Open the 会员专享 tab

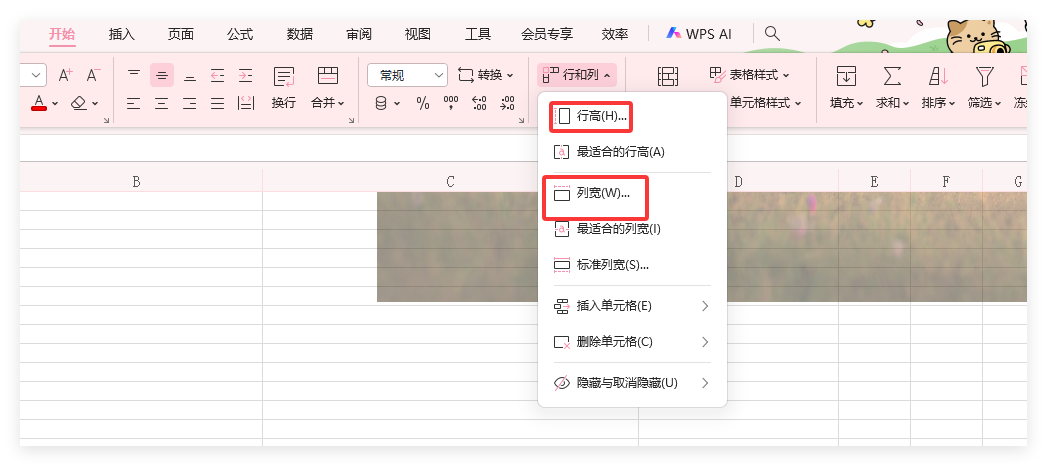pos(547,34)
